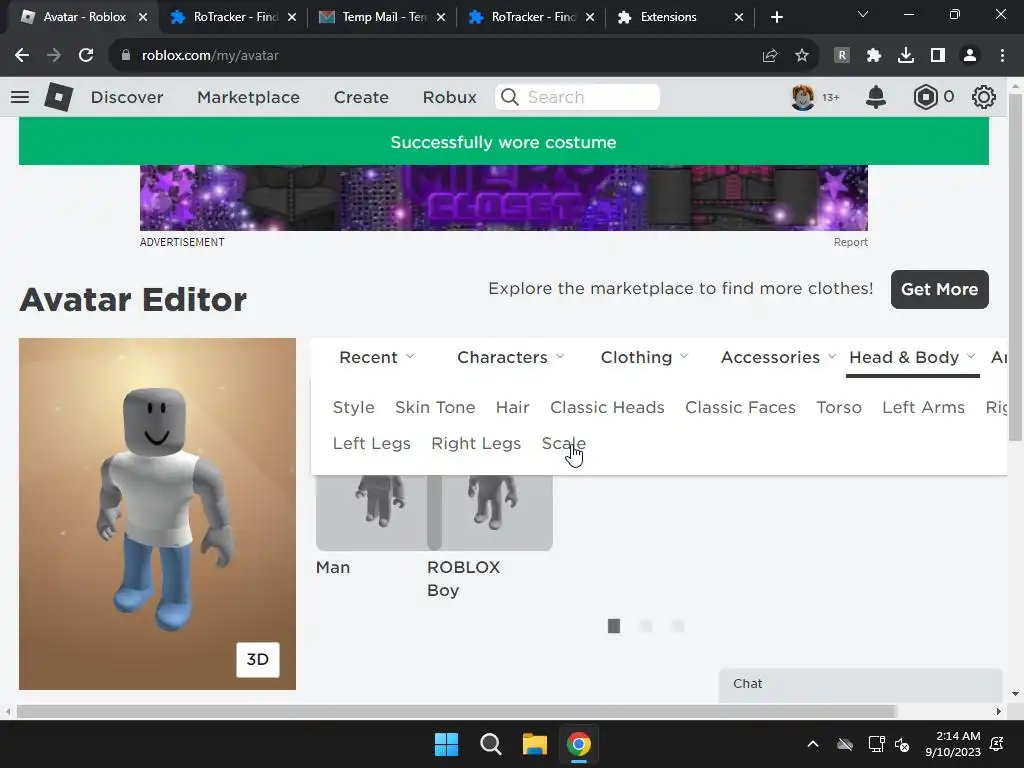Open Chrome downloads icon

(906, 56)
